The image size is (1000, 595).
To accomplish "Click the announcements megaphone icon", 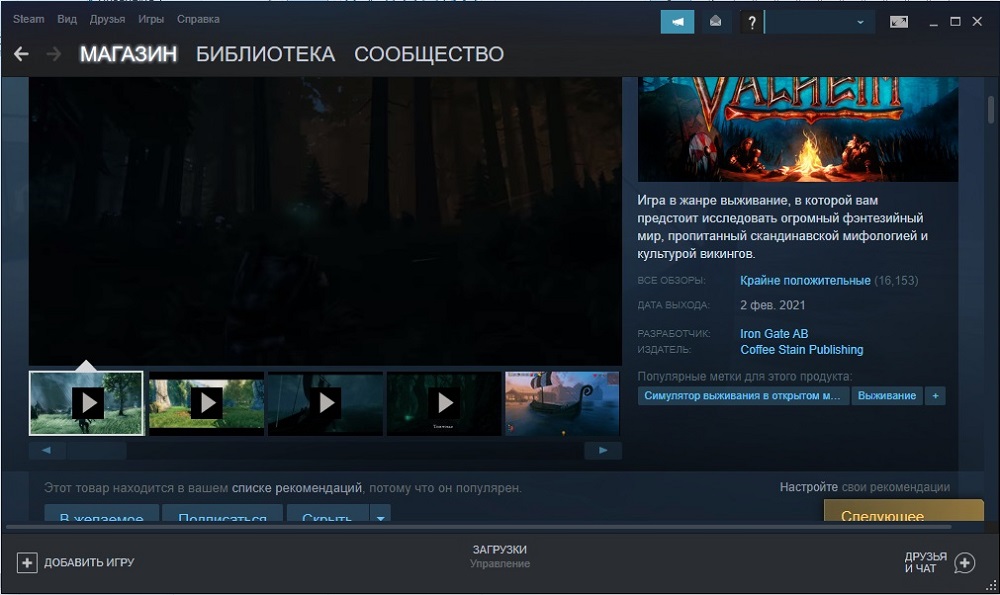I will click(x=677, y=21).
